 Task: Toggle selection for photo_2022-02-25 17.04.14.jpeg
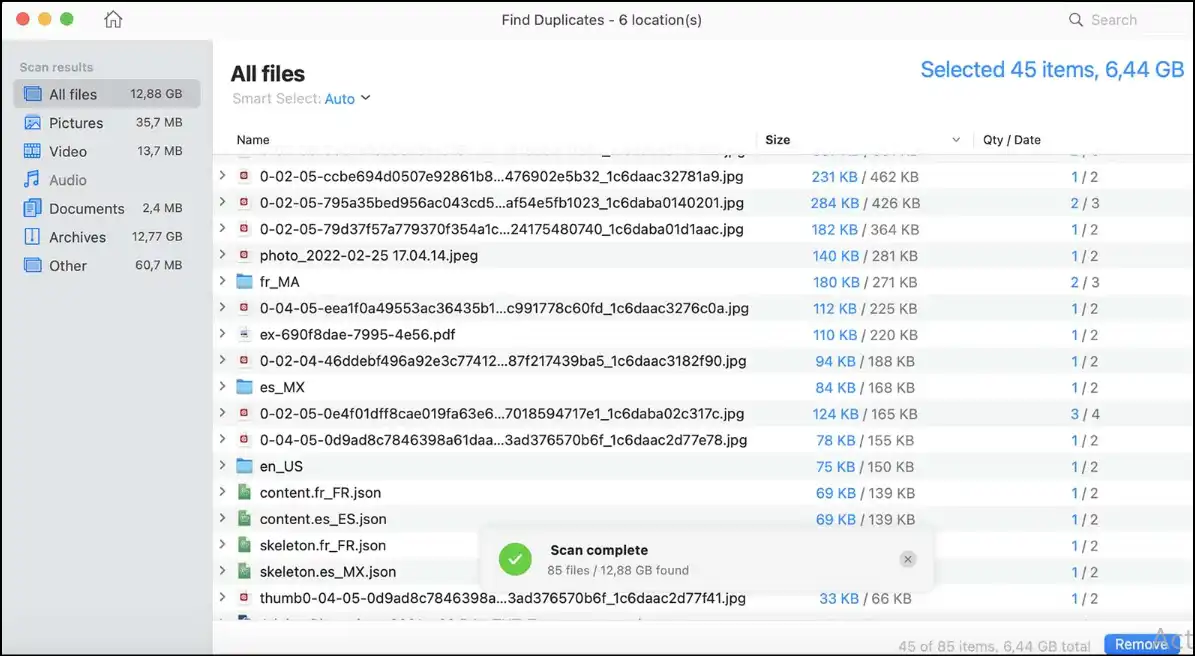pyautogui.click(x=243, y=255)
